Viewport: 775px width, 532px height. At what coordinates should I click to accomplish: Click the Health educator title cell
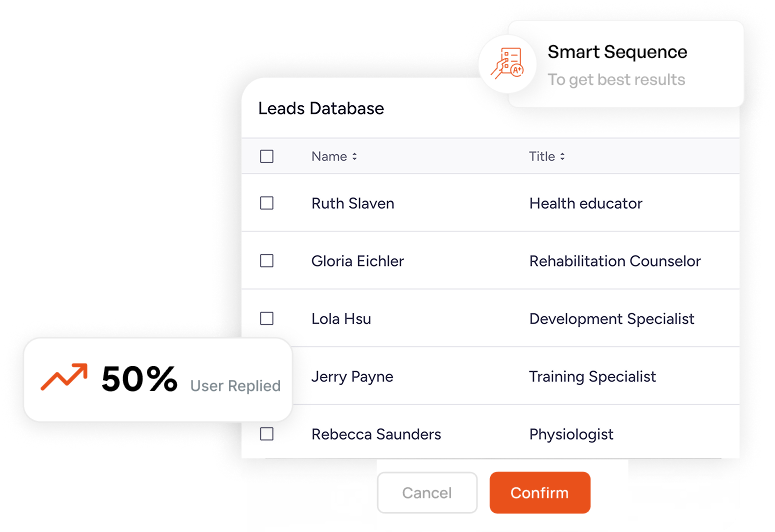tap(586, 203)
